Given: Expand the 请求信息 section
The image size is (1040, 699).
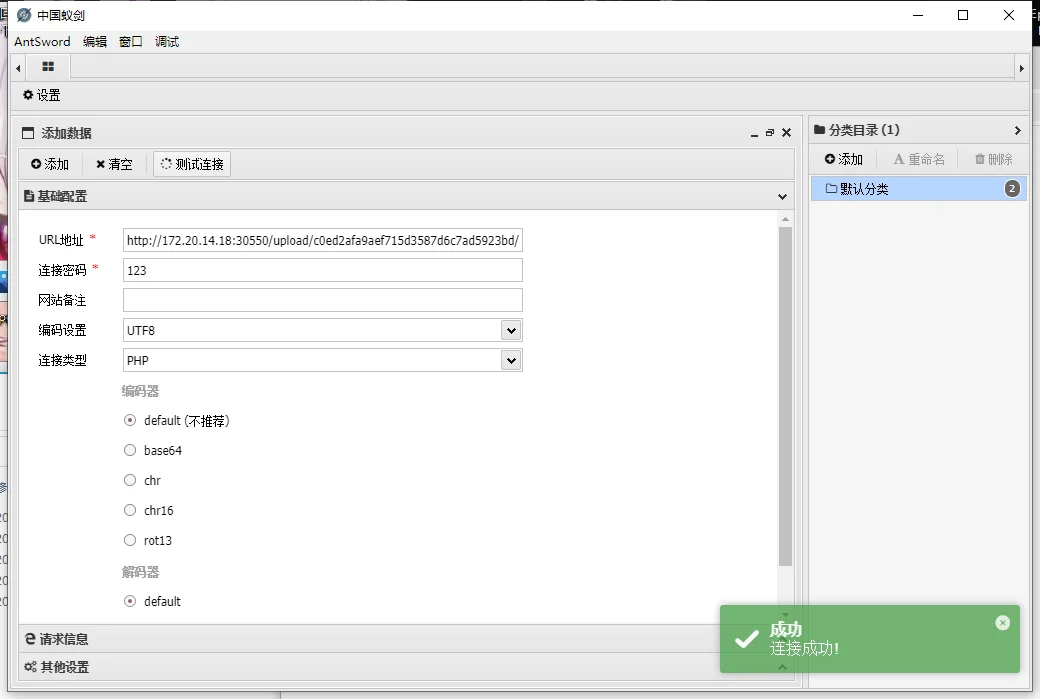Looking at the screenshot, I should tap(64, 639).
